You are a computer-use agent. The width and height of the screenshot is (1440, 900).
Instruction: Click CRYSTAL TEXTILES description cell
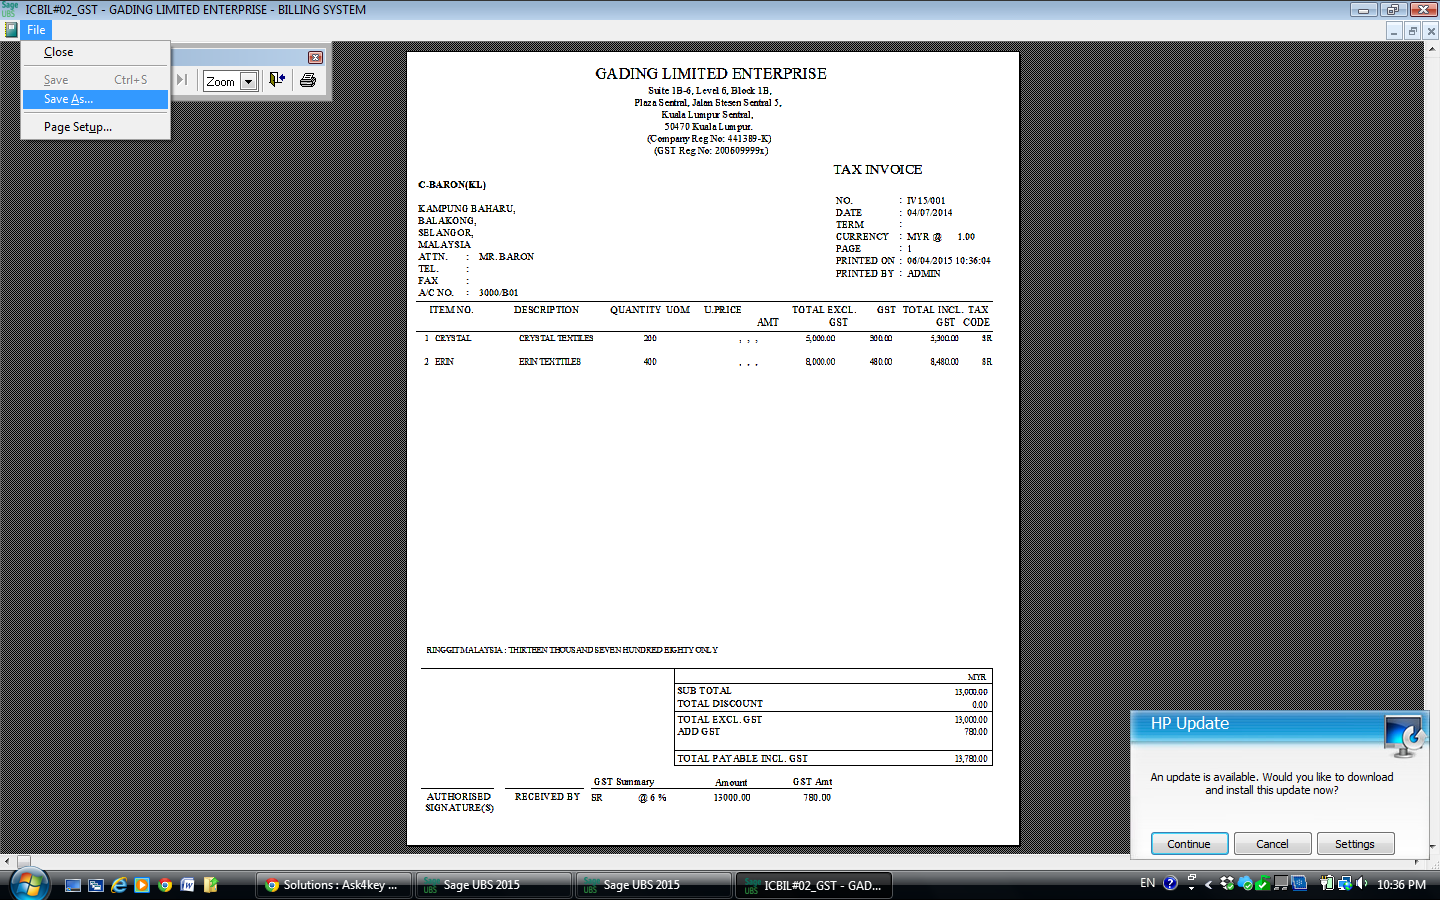(556, 339)
